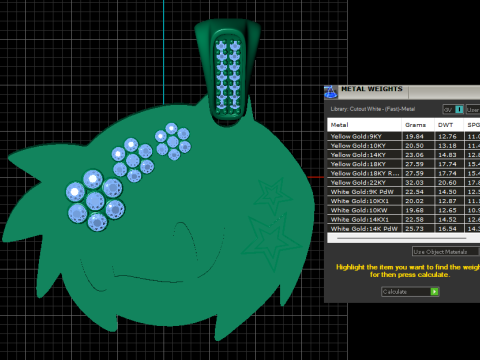Screen dimensions: 480x360
Task: Toggle the GV library option
Action: [x=453, y=109]
